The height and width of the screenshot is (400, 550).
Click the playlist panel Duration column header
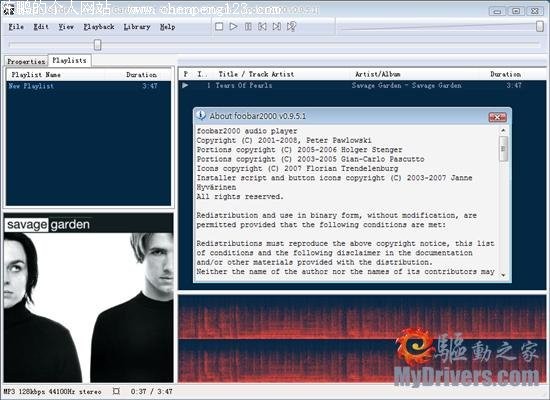point(141,75)
